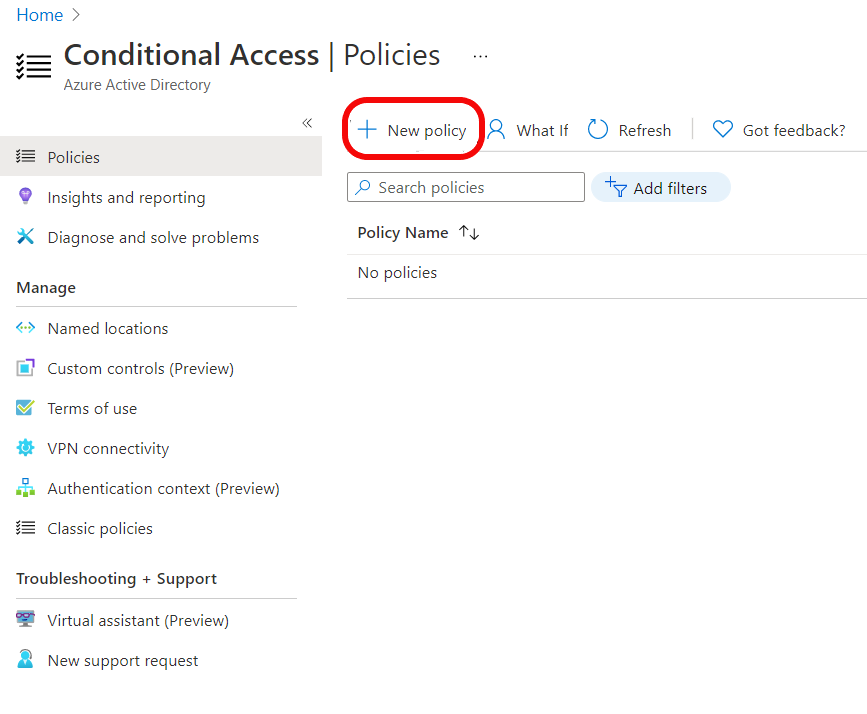This screenshot has height=714, width=867.
Task: Sort by Policy Name arrows
Action: pos(469,232)
